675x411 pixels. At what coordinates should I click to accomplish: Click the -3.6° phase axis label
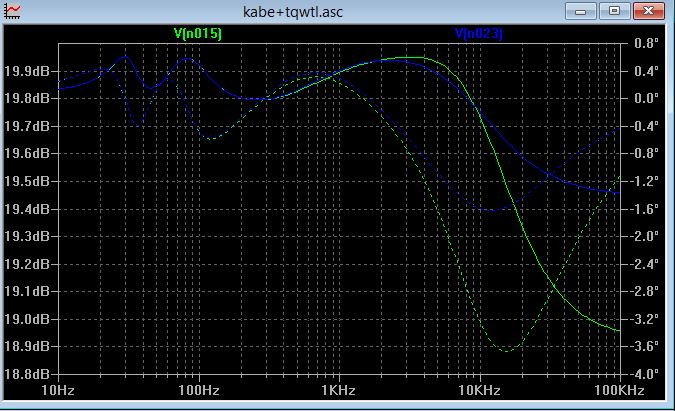coord(643,346)
